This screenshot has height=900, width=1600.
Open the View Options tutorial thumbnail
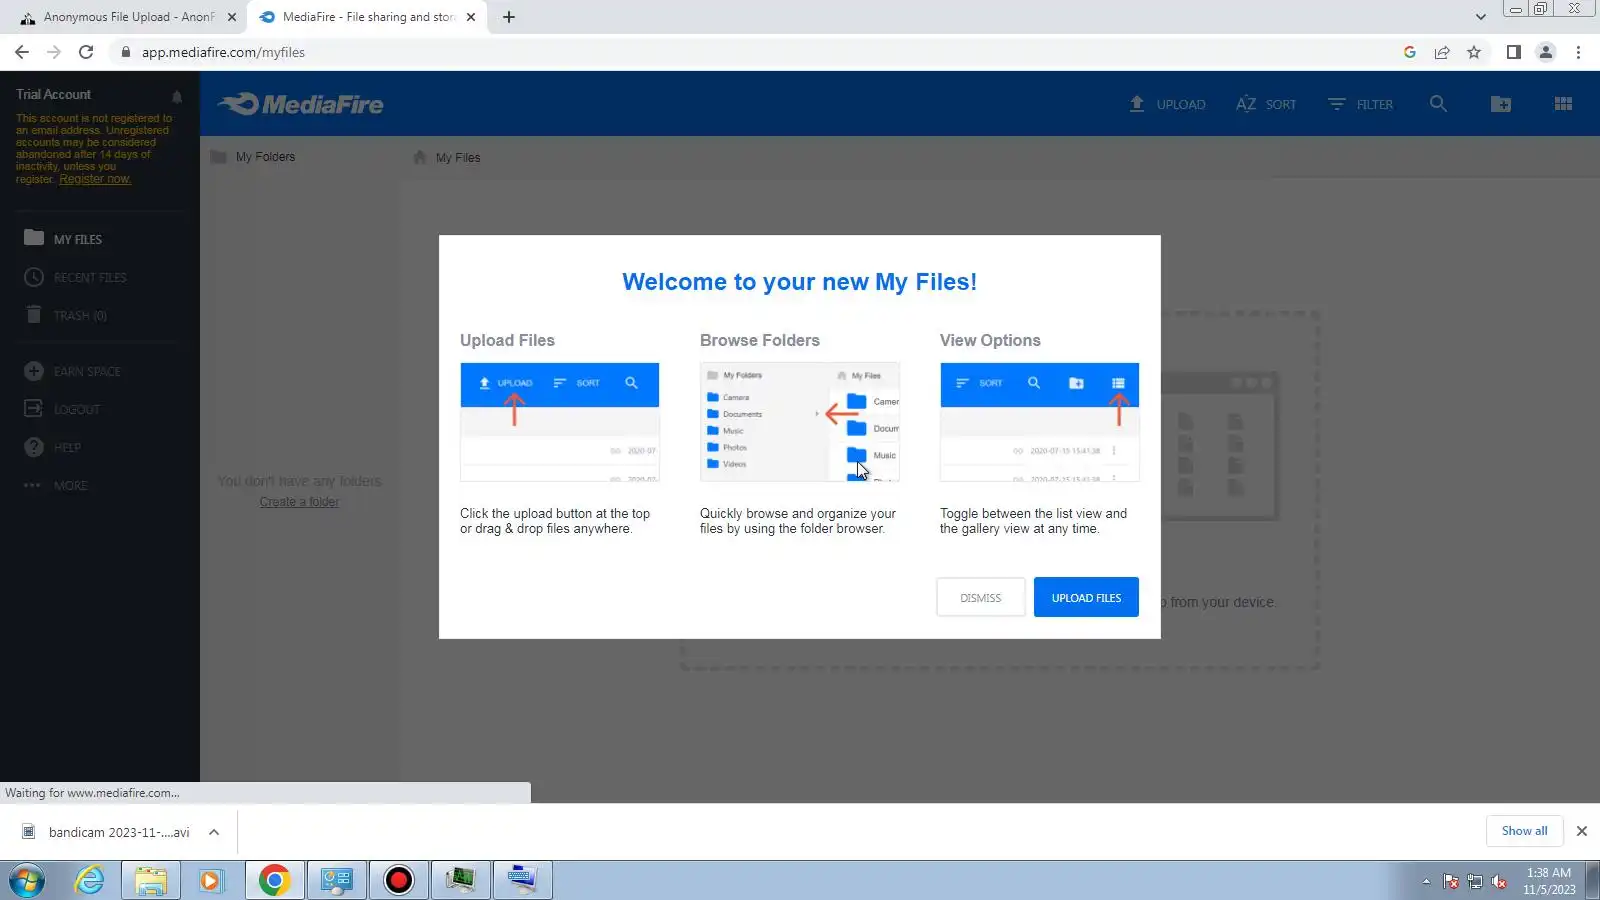tap(1039, 422)
